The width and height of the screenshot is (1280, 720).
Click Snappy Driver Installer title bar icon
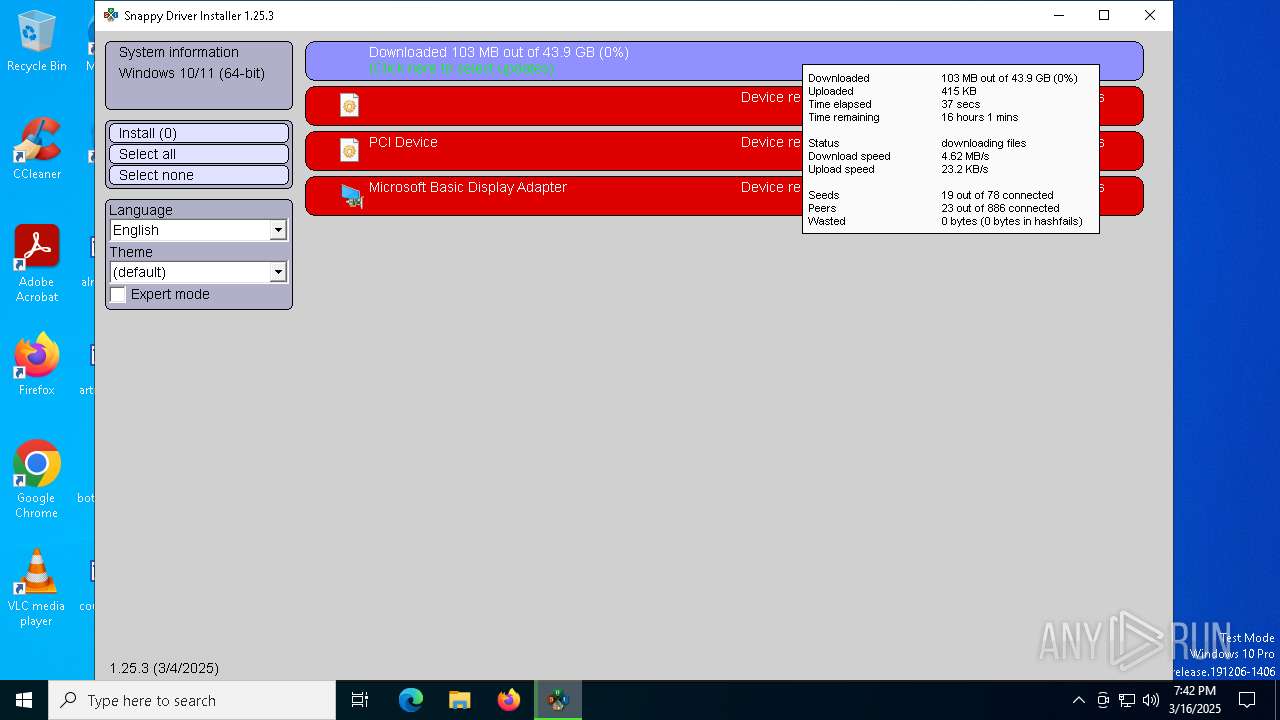pyautogui.click(x=111, y=15)
